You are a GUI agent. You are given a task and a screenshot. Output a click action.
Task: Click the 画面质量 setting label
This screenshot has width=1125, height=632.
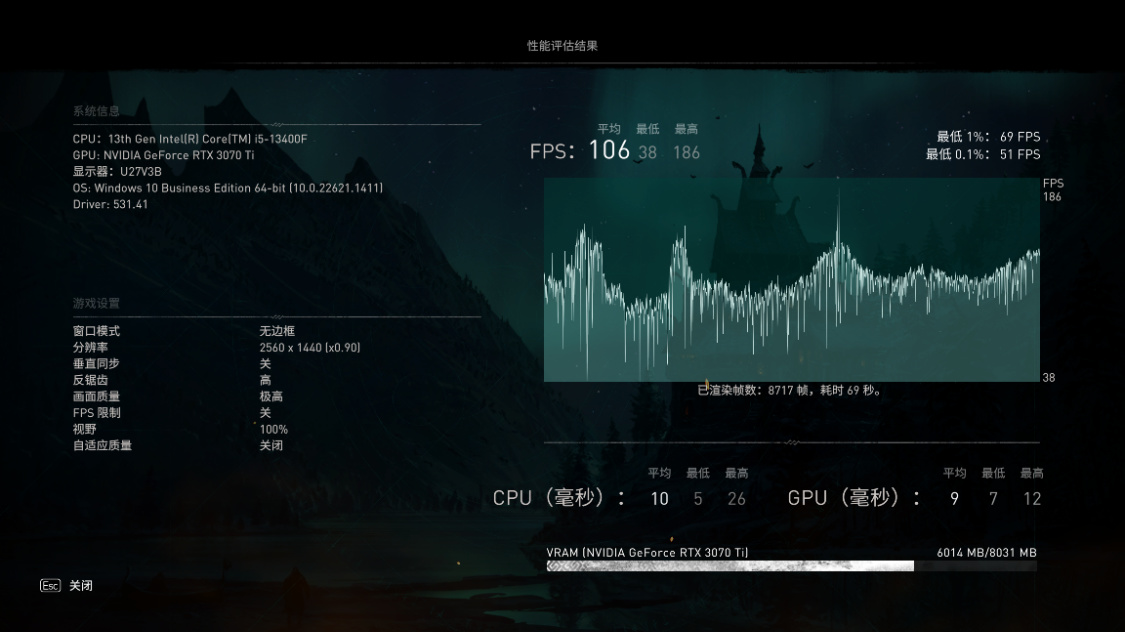pos(96,396)
